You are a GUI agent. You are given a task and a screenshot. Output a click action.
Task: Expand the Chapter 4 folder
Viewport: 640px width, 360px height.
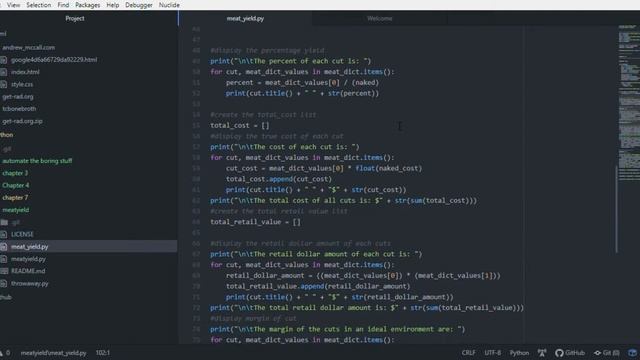16,185
